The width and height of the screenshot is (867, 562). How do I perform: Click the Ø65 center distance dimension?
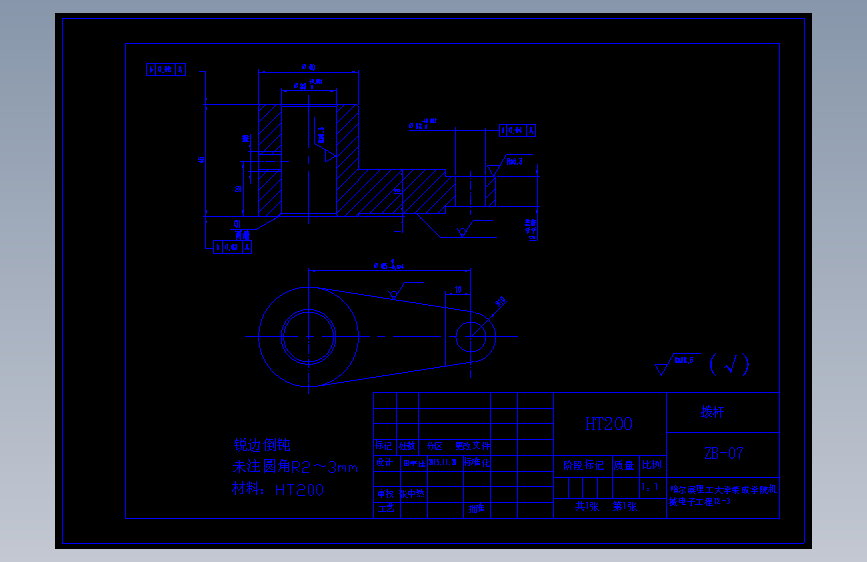pos(389,266)
